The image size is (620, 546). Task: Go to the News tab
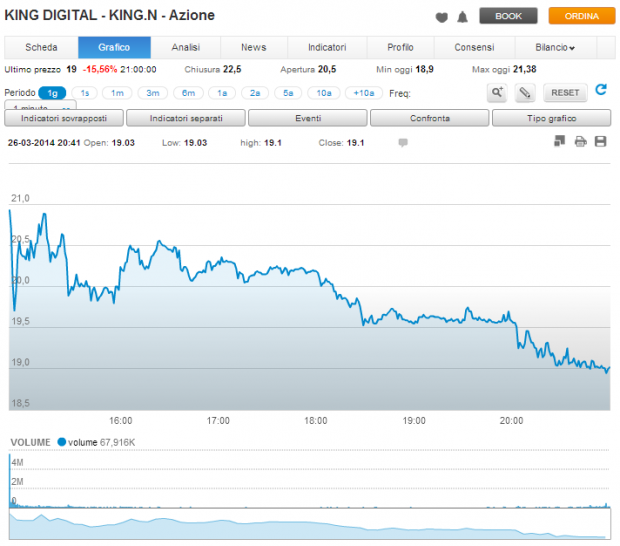click(x=254, y=47)
